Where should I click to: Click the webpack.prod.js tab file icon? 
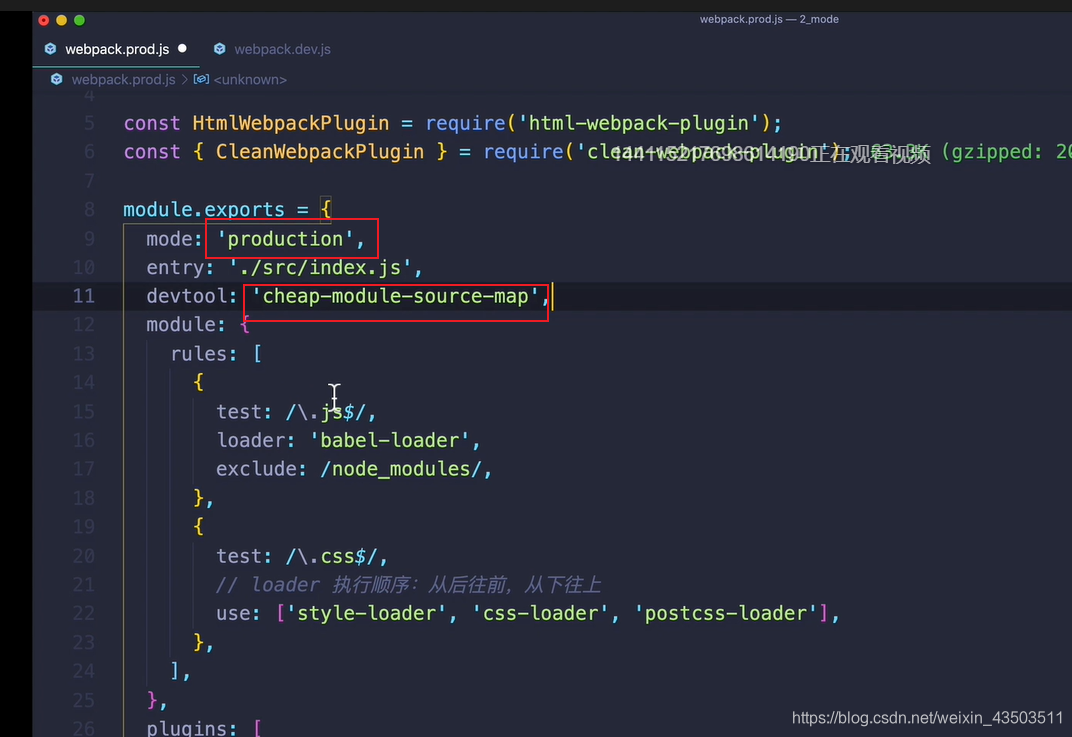coord(51,49)
